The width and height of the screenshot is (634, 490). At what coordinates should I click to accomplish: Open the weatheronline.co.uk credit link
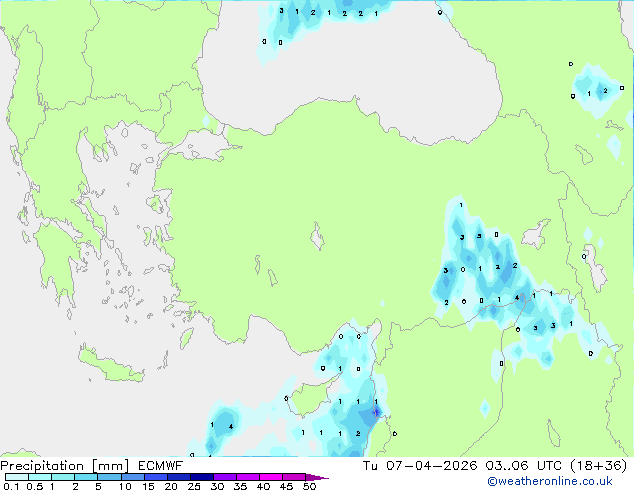550,481
